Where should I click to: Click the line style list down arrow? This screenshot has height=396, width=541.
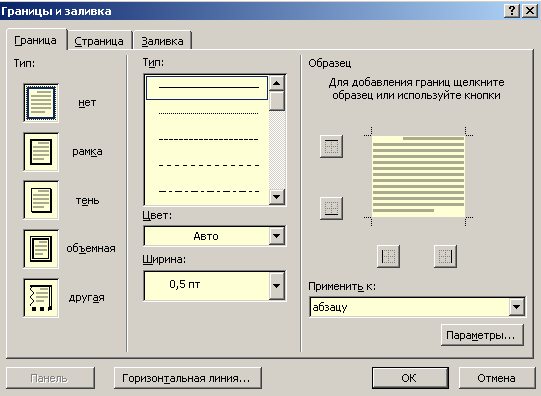[277, 197]
